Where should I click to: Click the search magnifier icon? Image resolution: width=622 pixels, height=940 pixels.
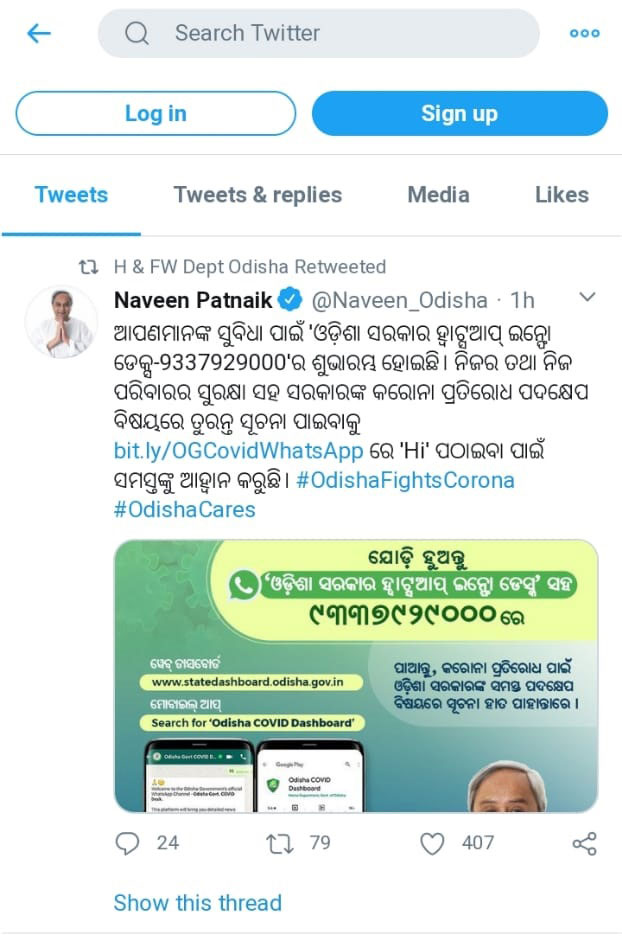click(137, 33)
